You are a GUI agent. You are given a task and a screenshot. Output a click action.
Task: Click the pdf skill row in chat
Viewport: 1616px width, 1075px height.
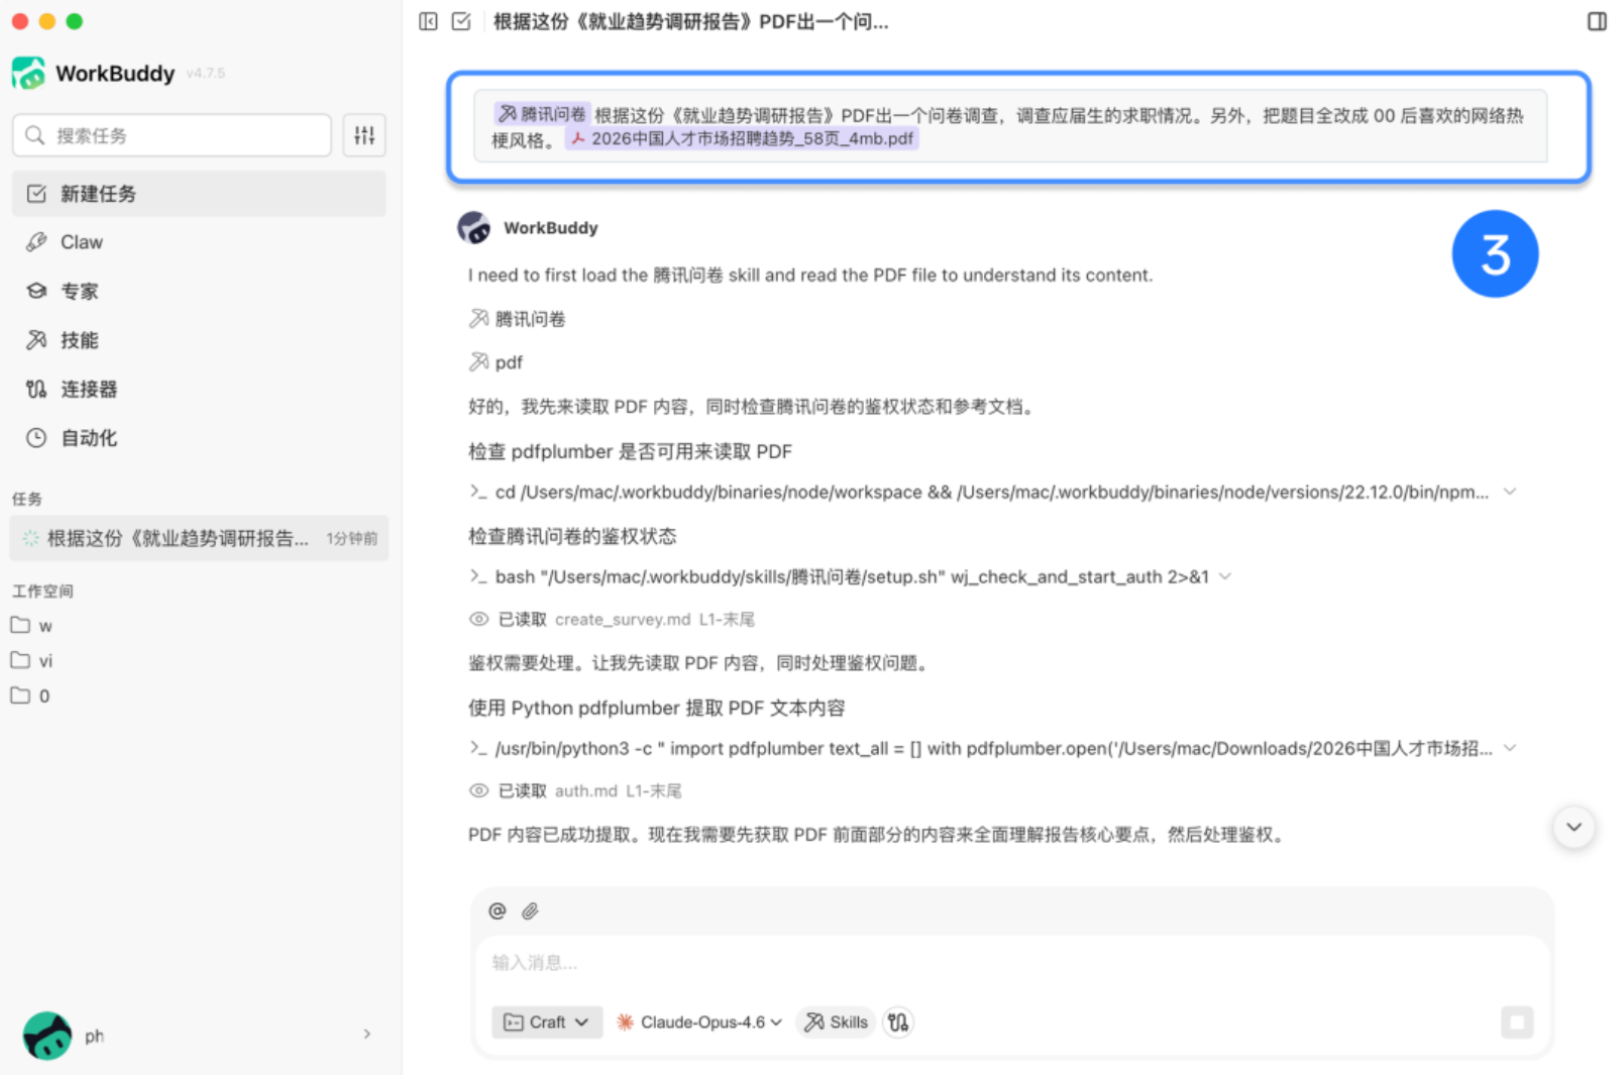click(x=496, y=362)
